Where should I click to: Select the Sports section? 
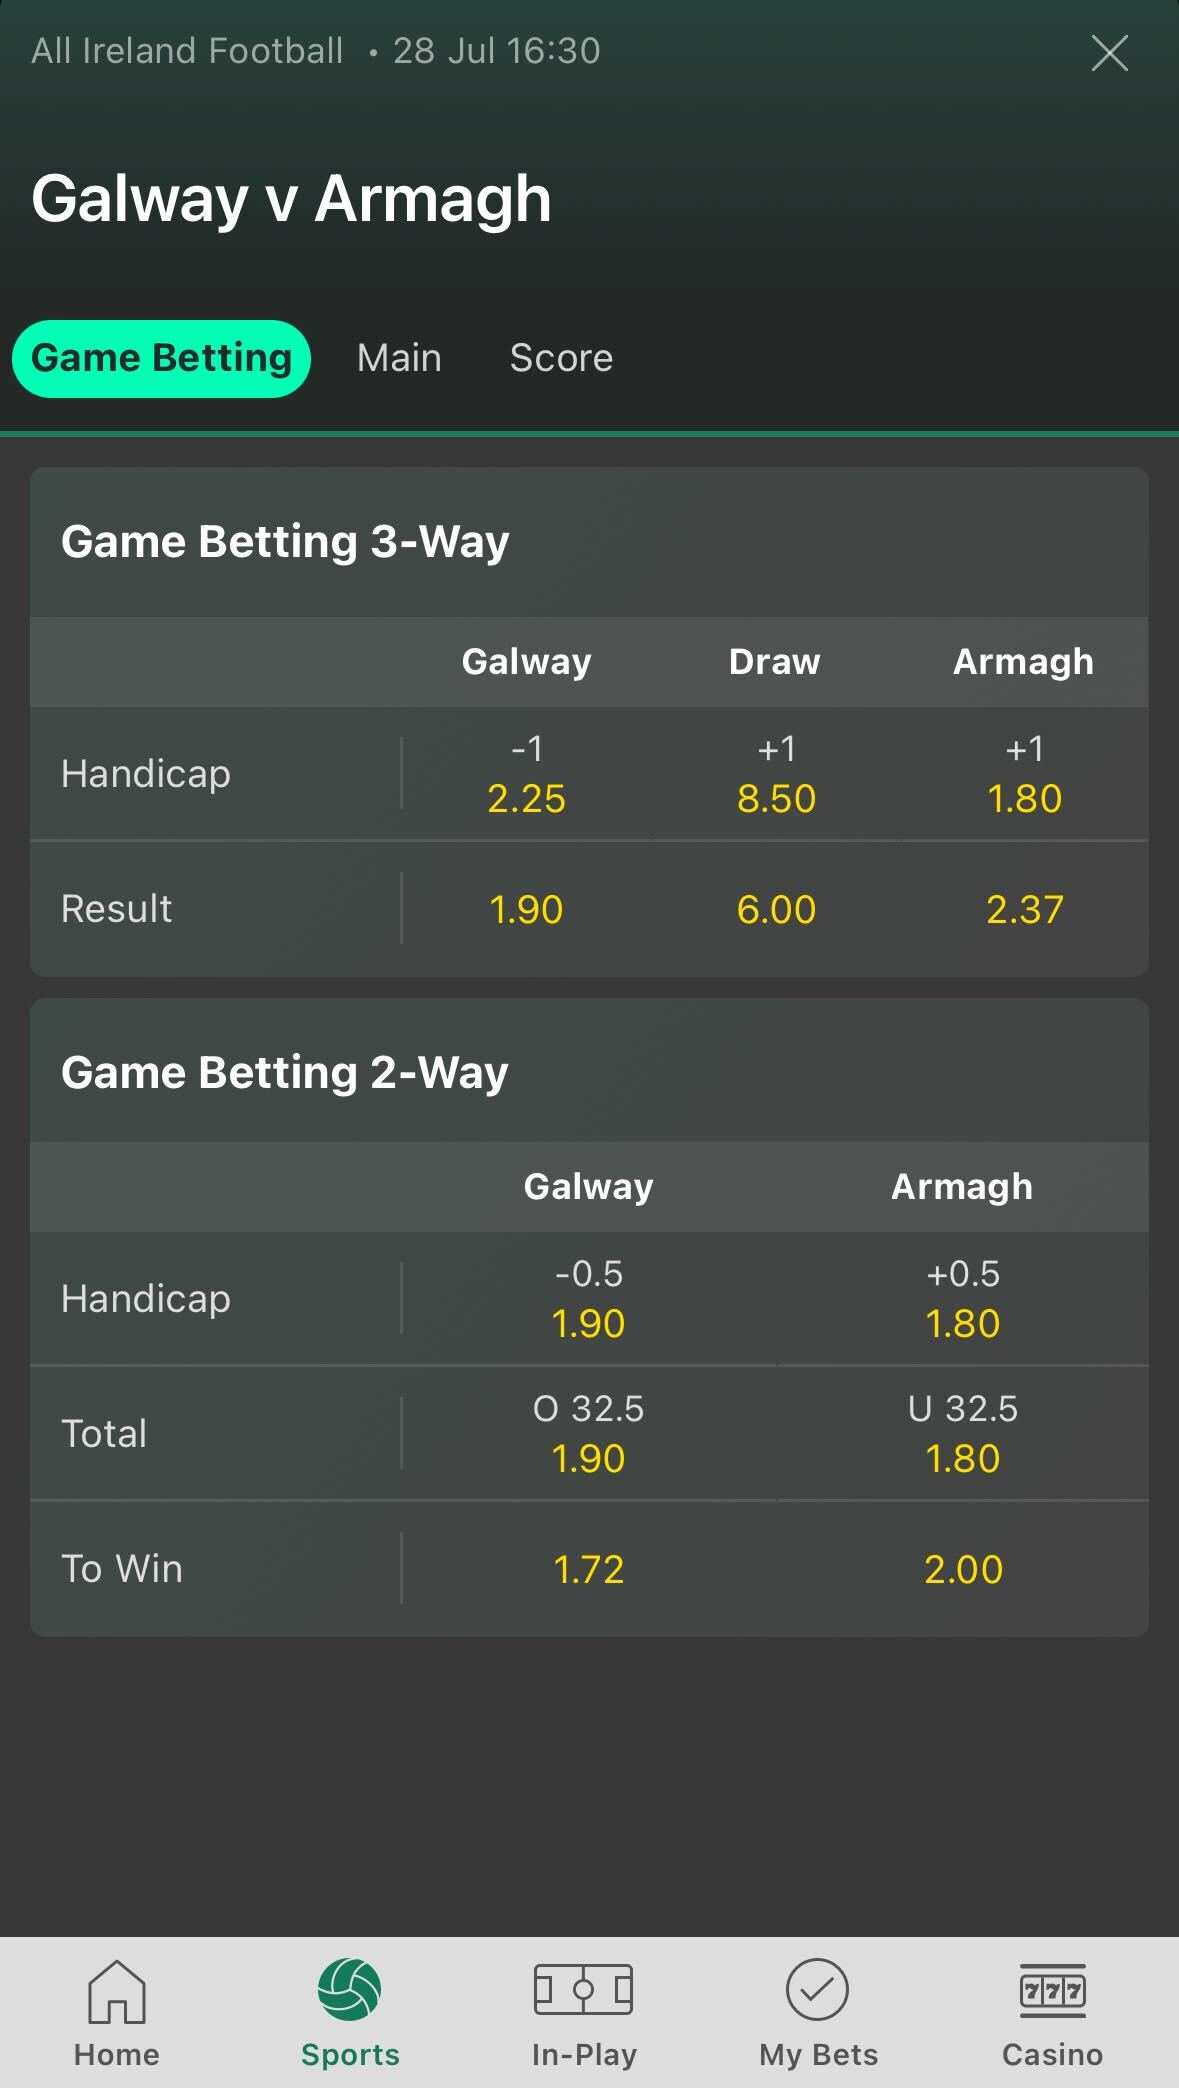click(x=351, y=2014)
